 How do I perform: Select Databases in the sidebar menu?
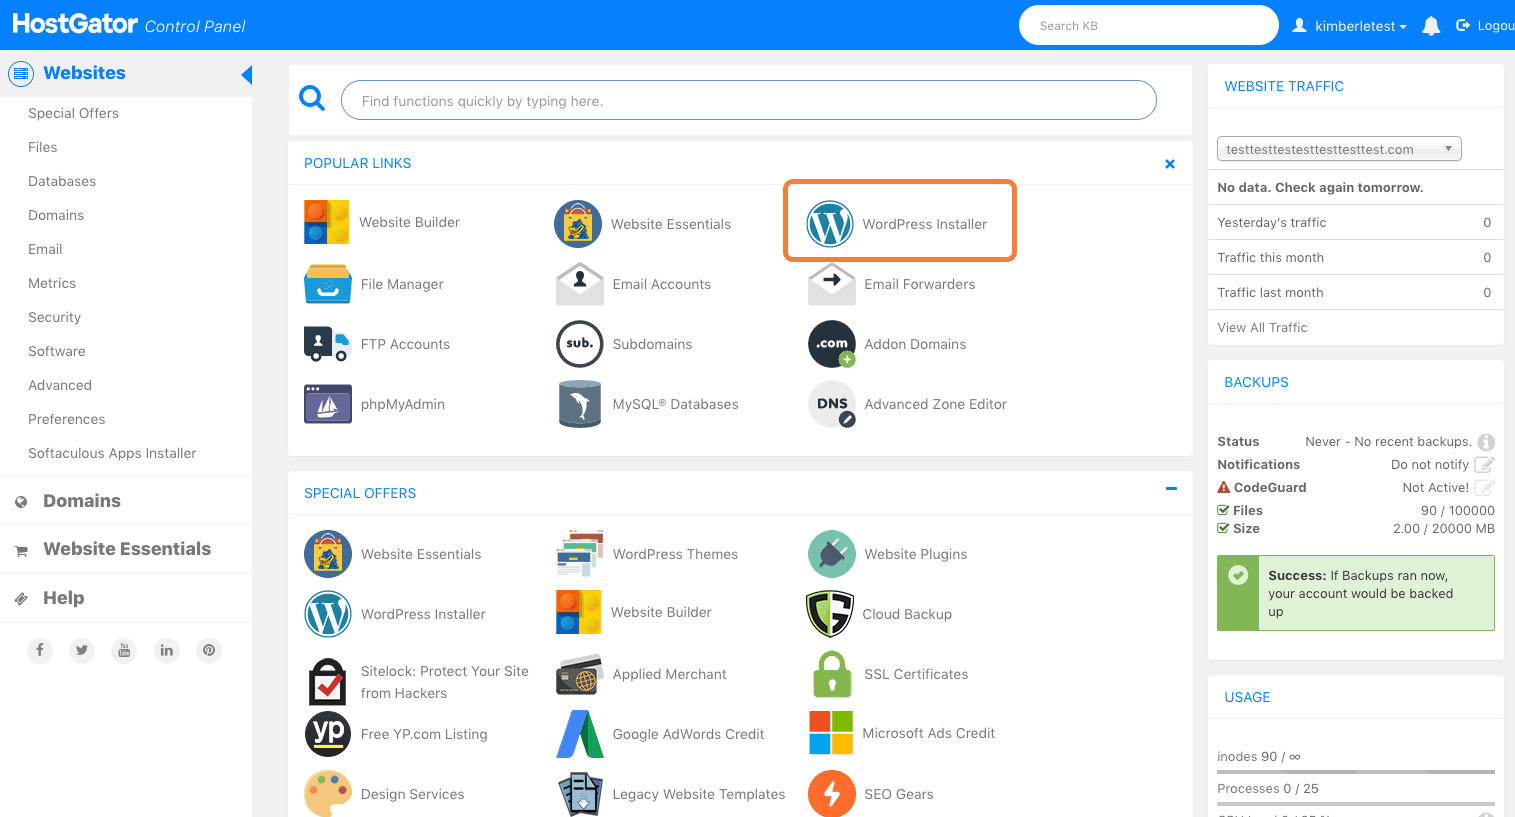[x=62, y=181]
